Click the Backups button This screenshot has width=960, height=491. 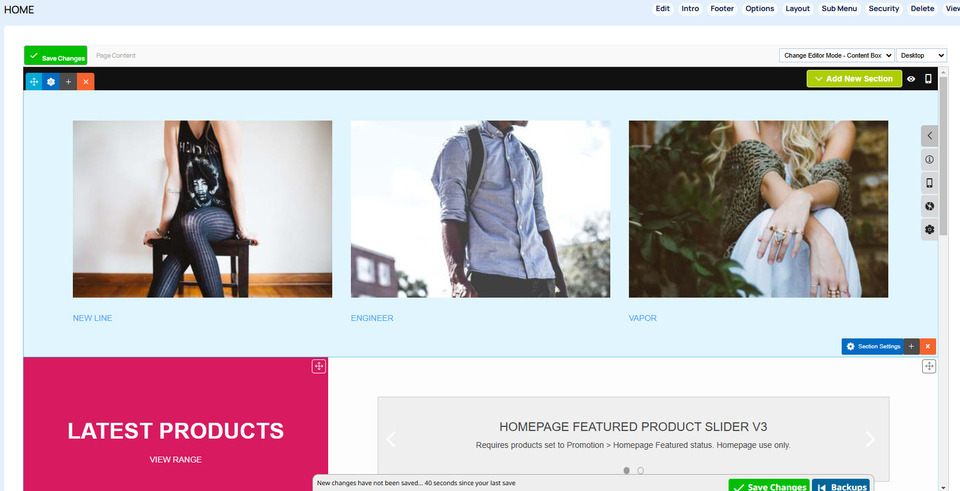tap(840, 486)
